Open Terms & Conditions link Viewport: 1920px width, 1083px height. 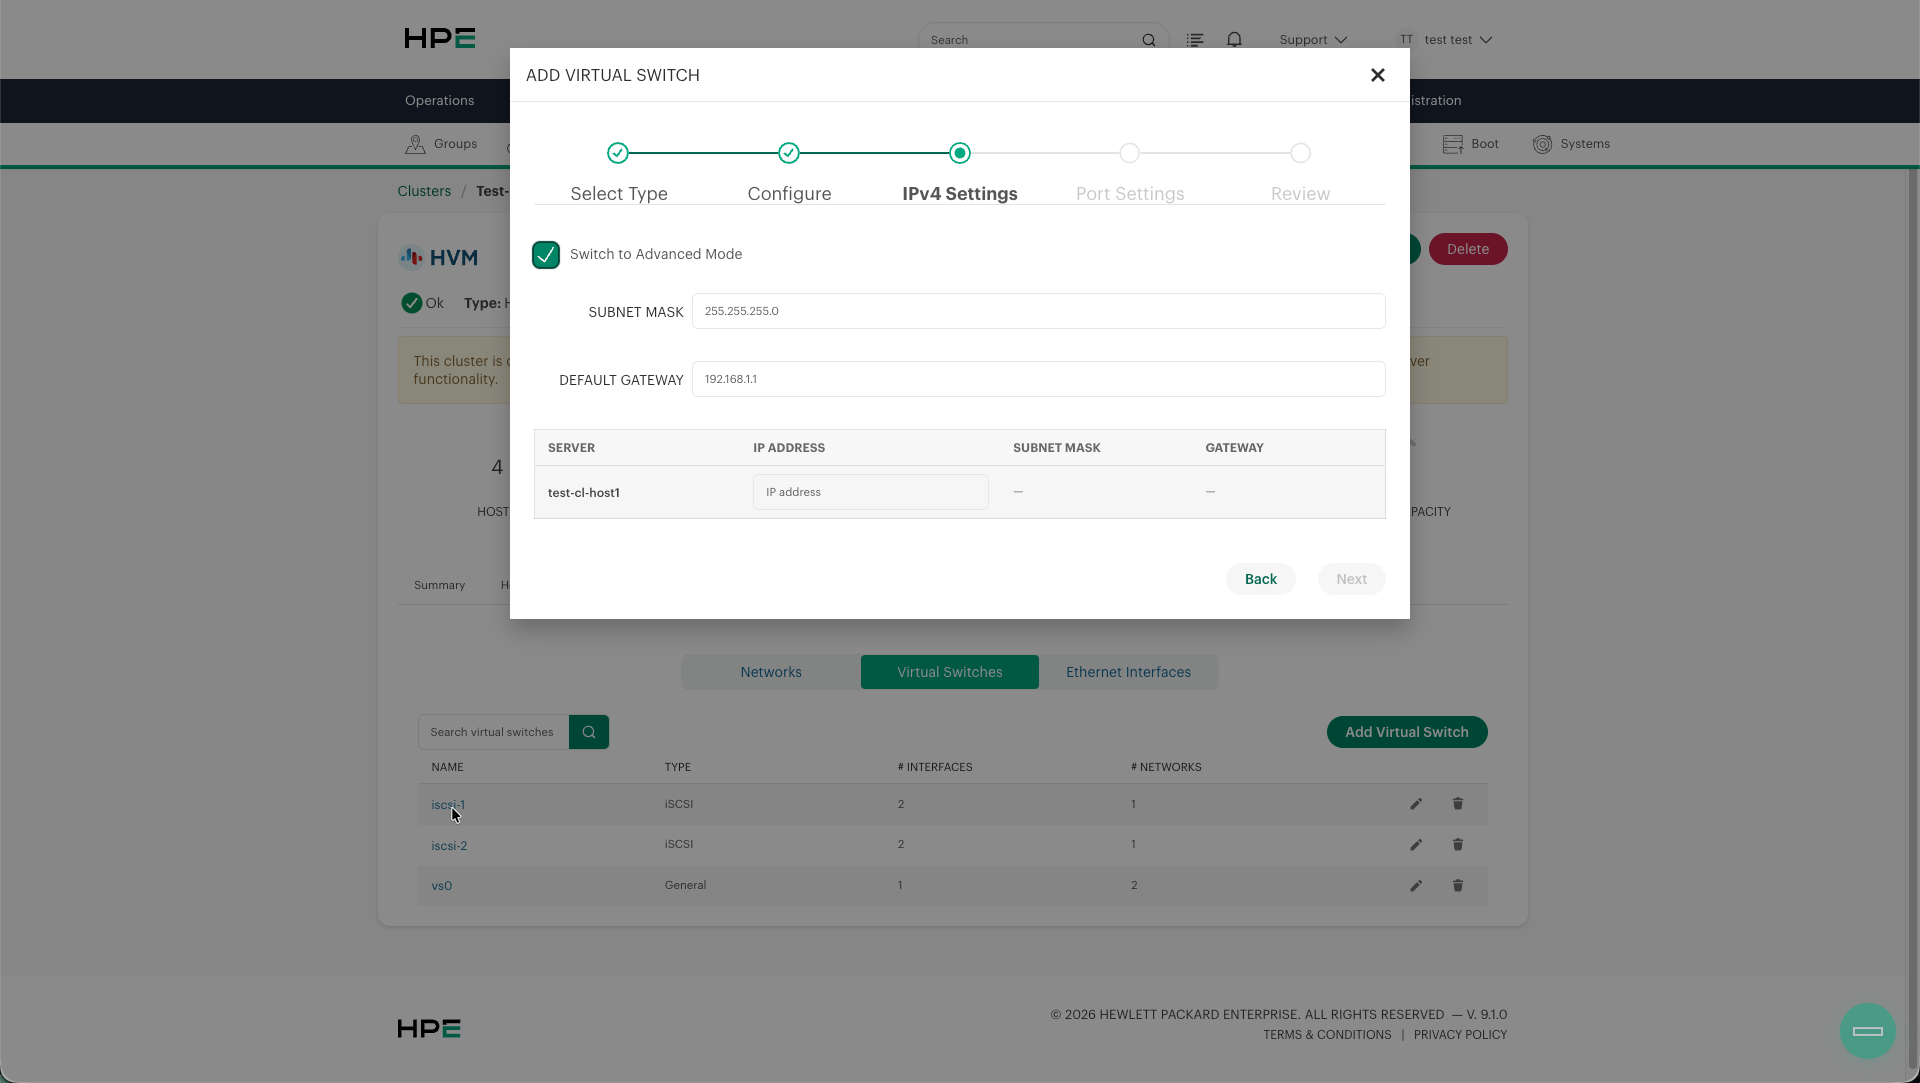tap(1327, 1035)
